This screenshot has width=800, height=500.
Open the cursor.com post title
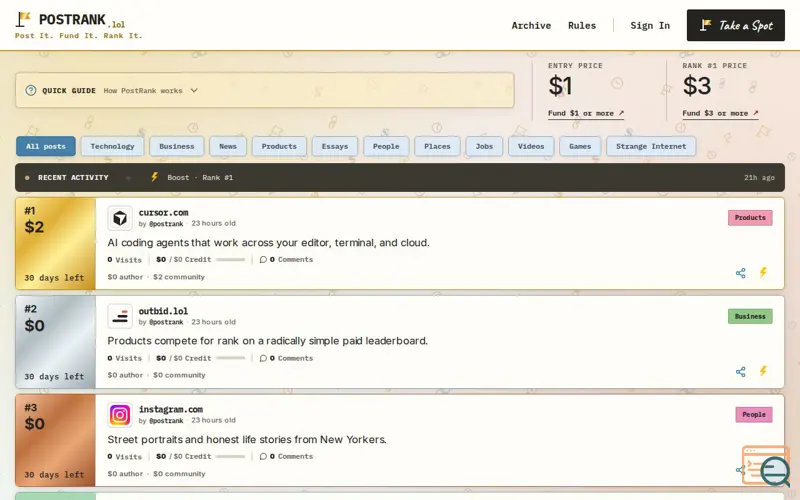click(x=163, y=213)
